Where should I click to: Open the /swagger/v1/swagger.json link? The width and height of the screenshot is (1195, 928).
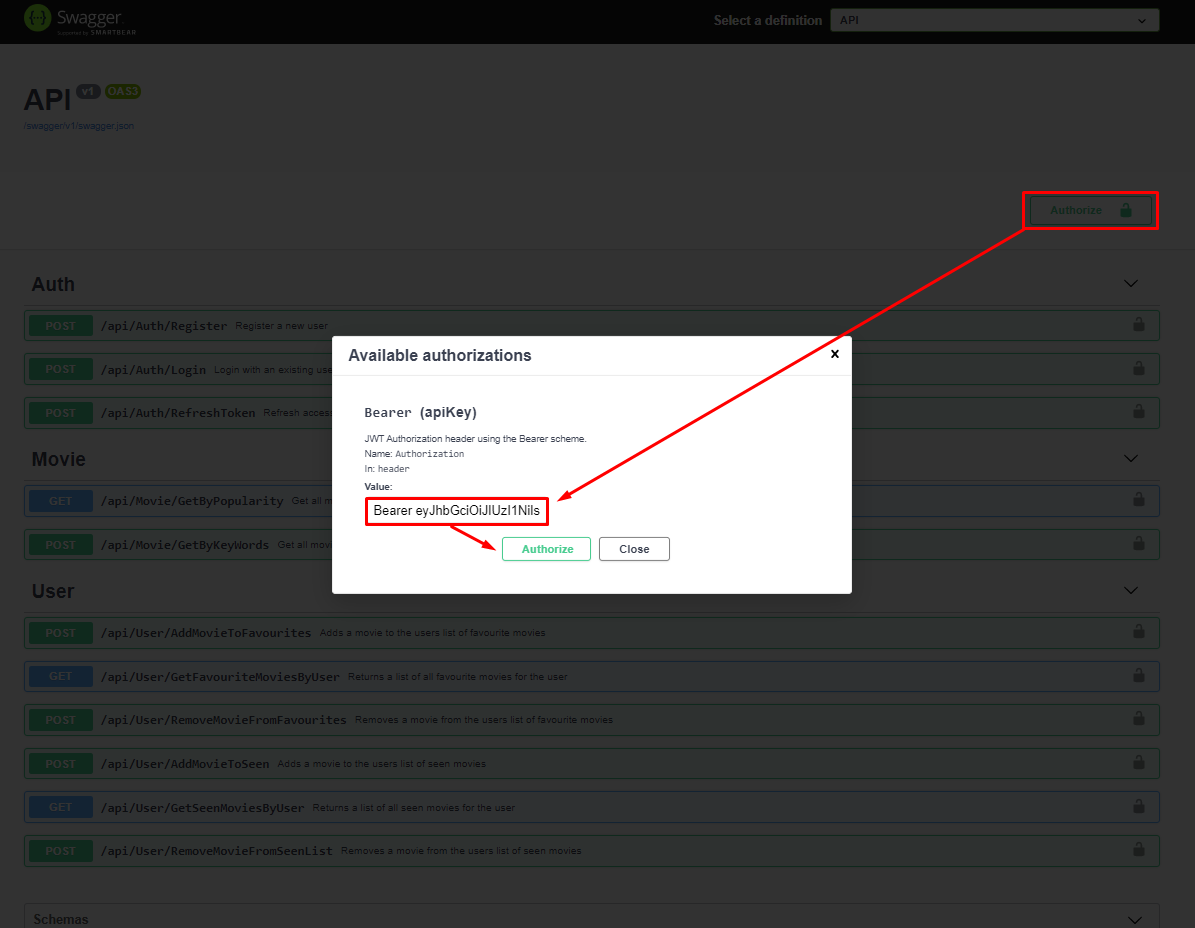click(x=78, y=126)
